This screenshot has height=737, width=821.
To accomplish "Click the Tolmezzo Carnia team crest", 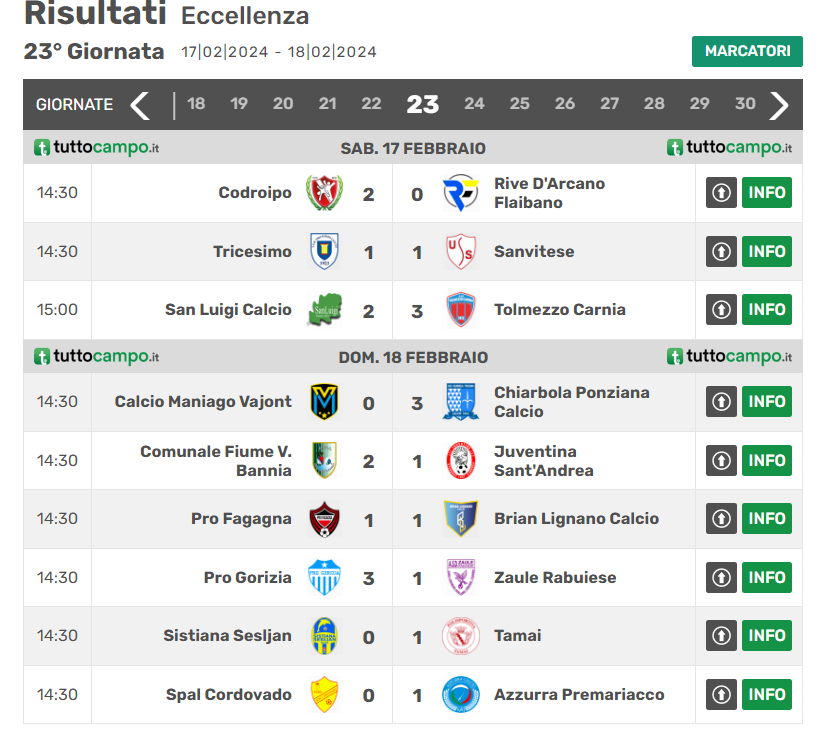I will pyautogui.click(x=461, y=309).
